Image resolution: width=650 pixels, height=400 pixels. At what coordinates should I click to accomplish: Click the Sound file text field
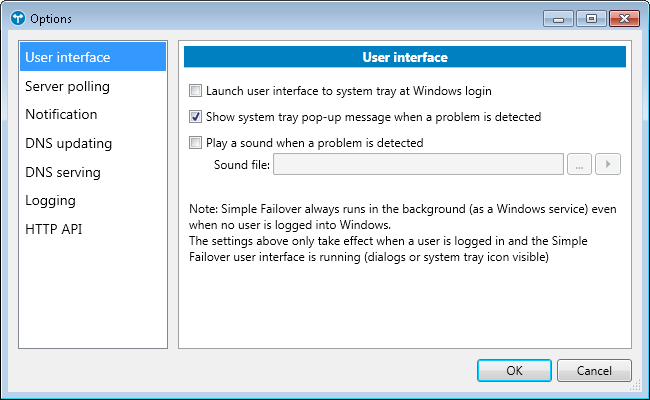coord(418,165)
